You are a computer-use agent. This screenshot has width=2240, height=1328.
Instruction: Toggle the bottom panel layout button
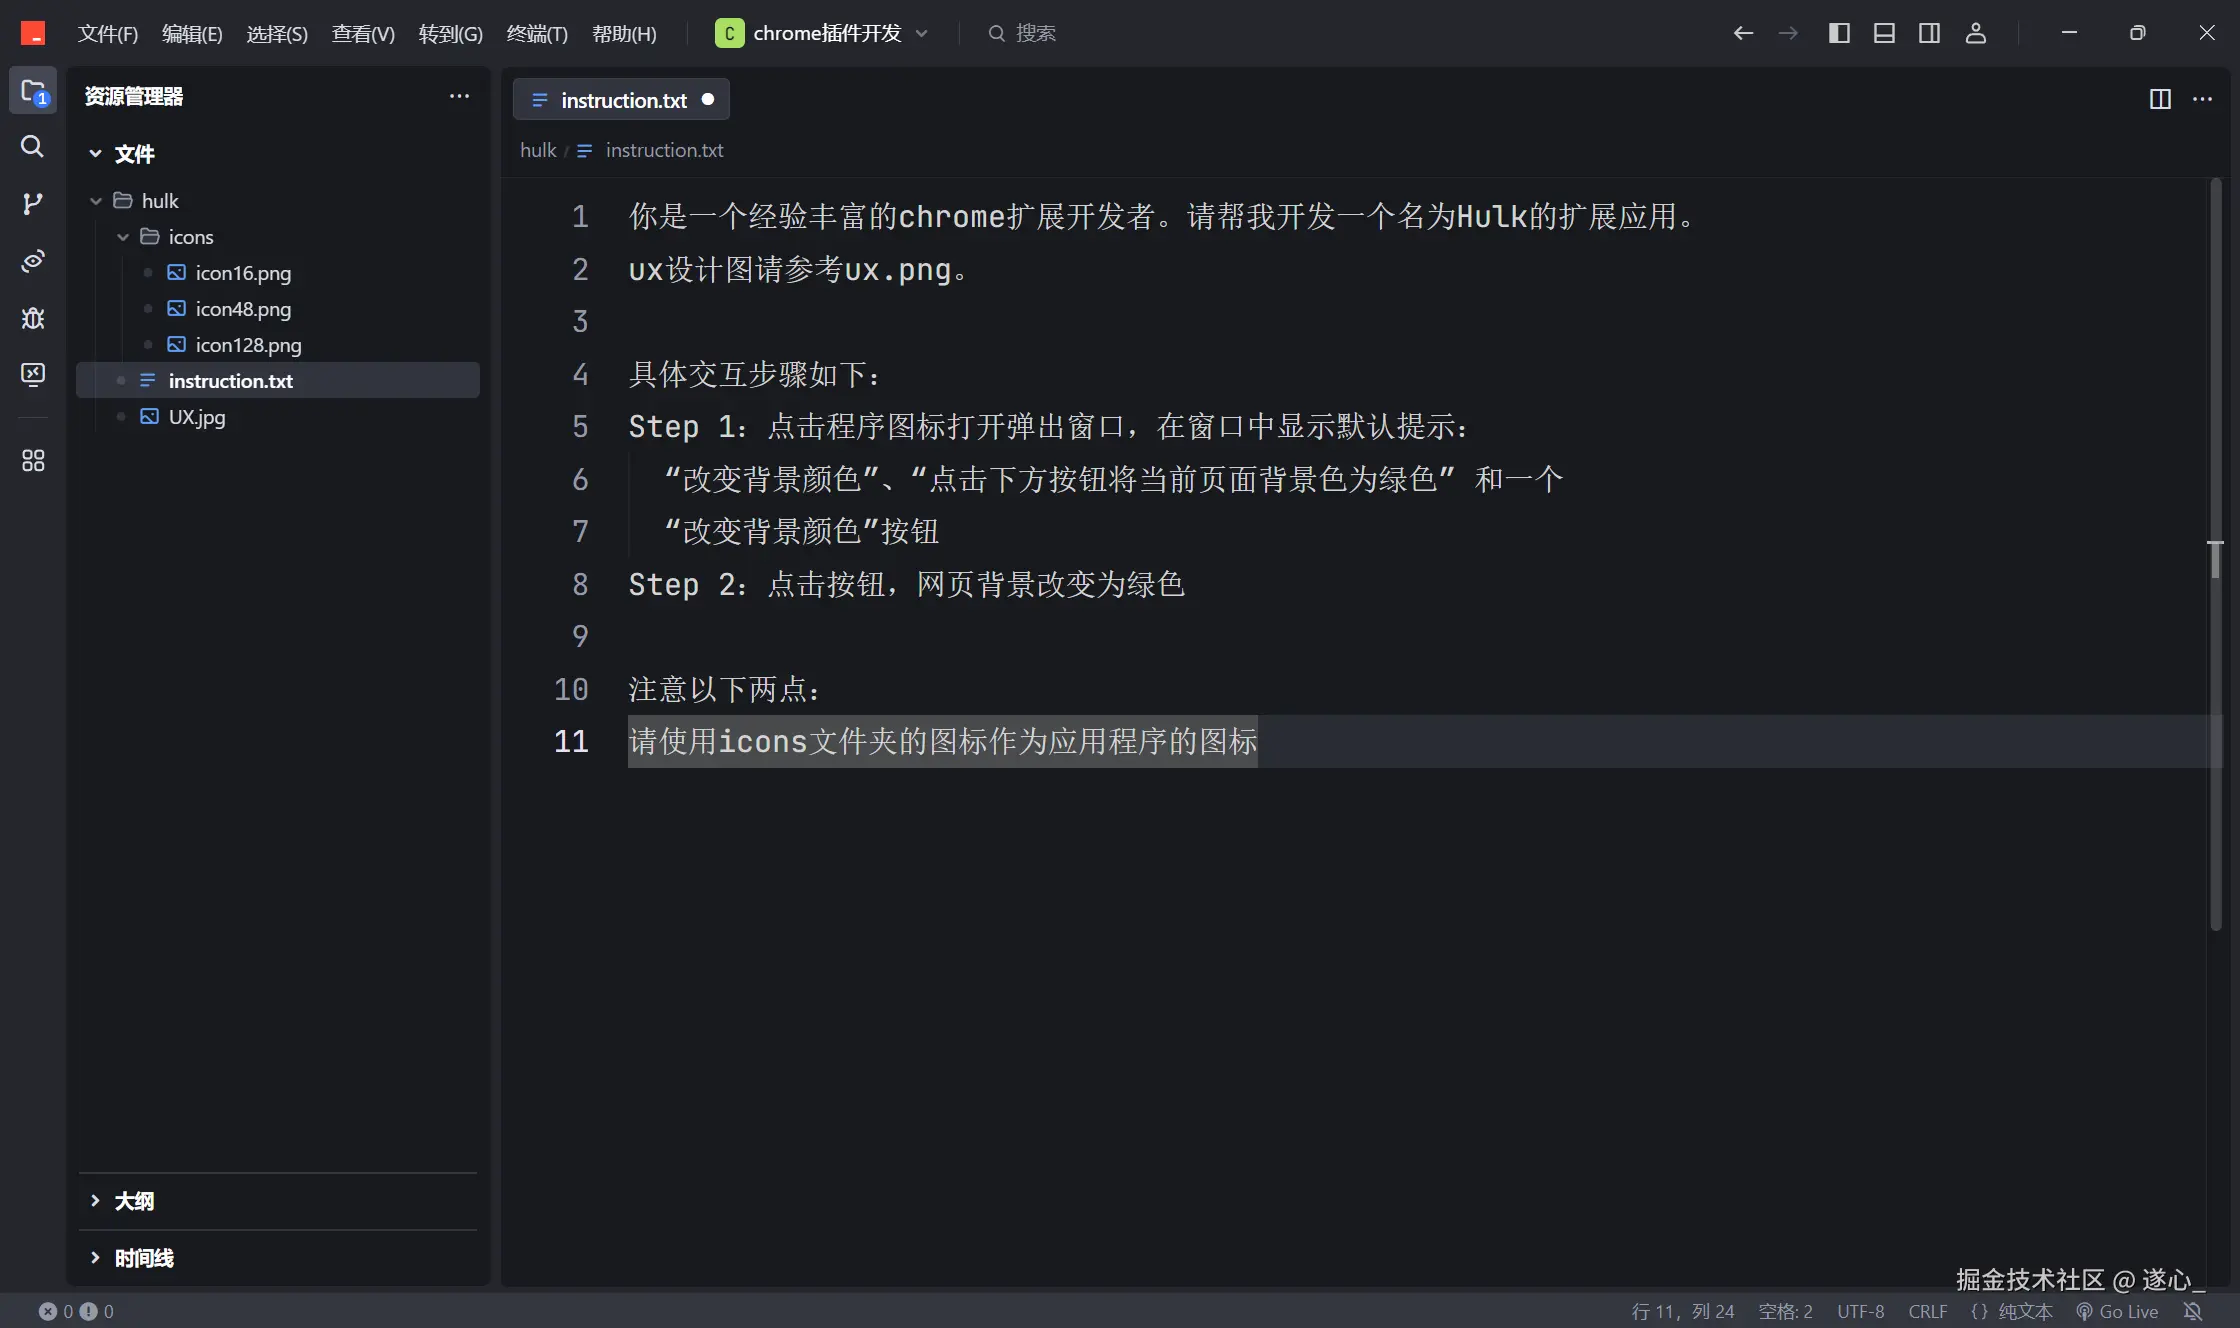click(x=1884, y=33)
